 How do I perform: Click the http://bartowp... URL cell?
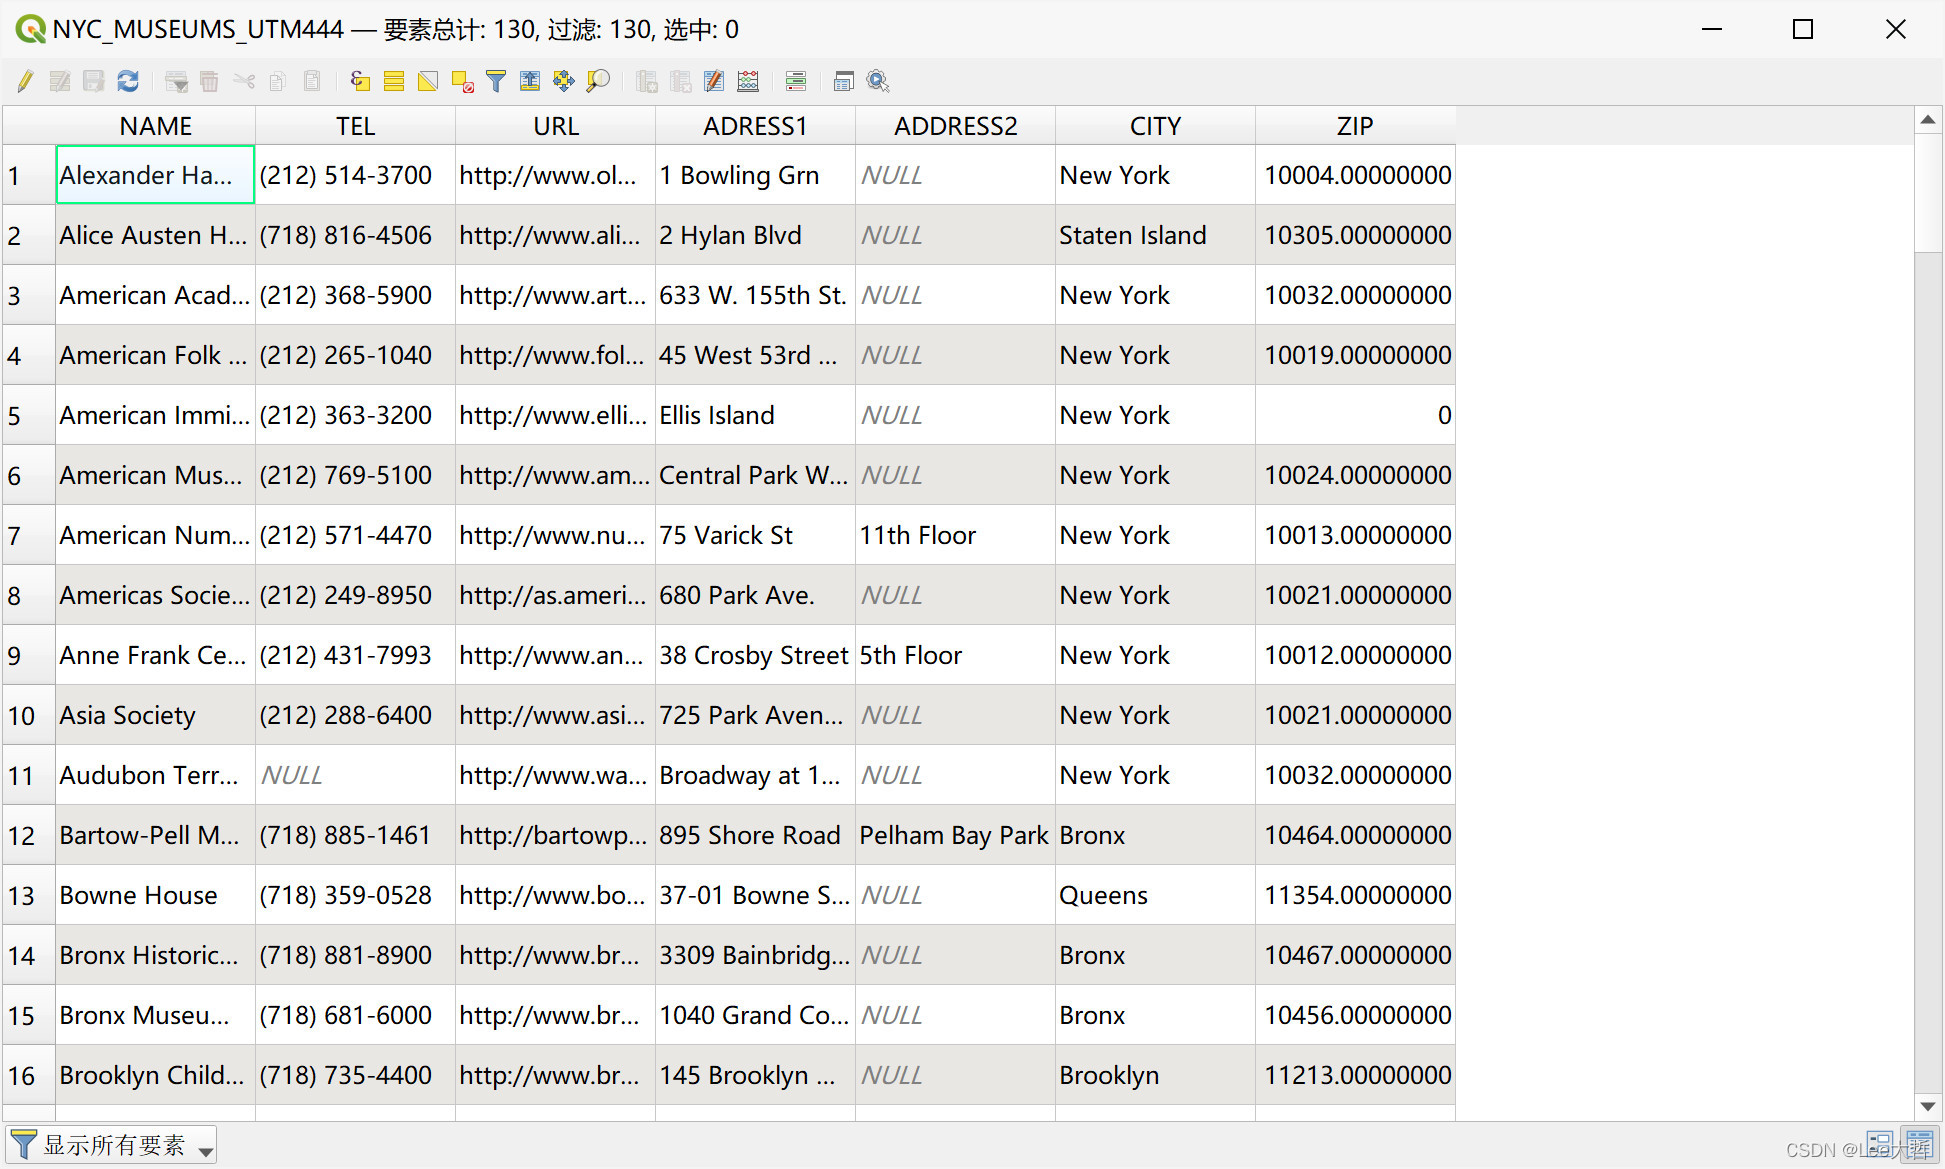pos(555,835)
